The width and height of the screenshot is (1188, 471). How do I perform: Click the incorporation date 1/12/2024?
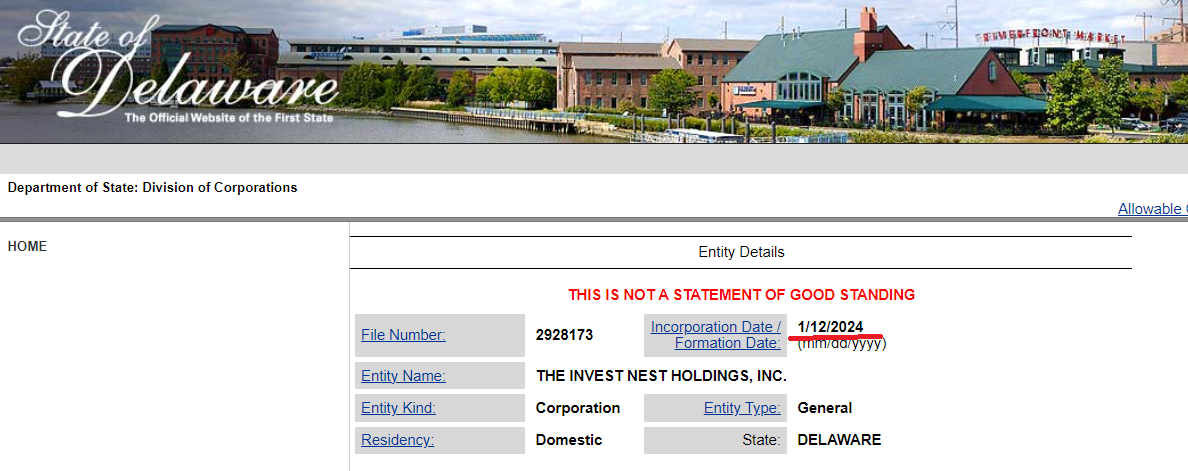point(830,327)
